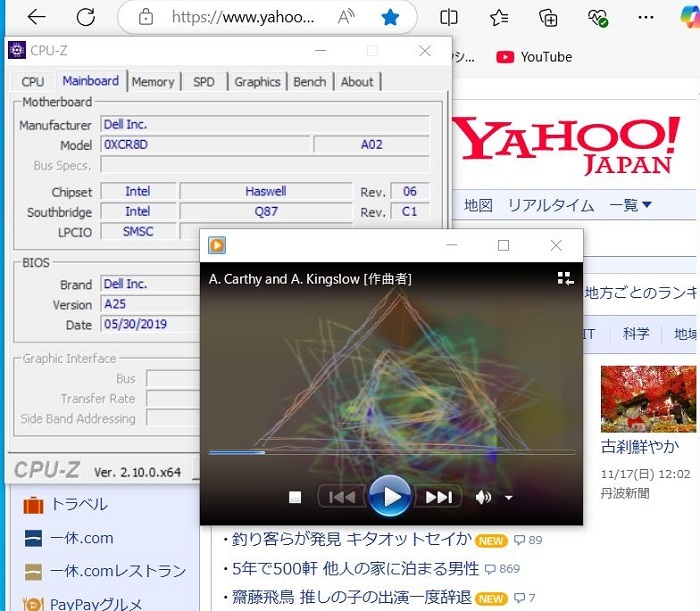700x611 pixels.
Task: Skip to the previous track in the media player
Action: pos(342,497)
